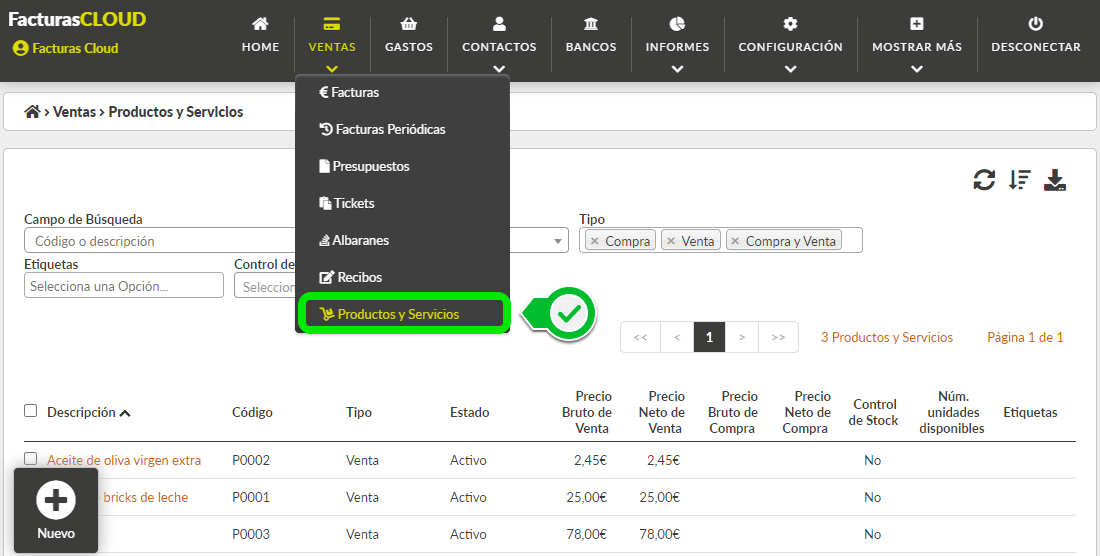The image size is (1100, 556).
Task: Go to first page button
Action: pos(640,337)
